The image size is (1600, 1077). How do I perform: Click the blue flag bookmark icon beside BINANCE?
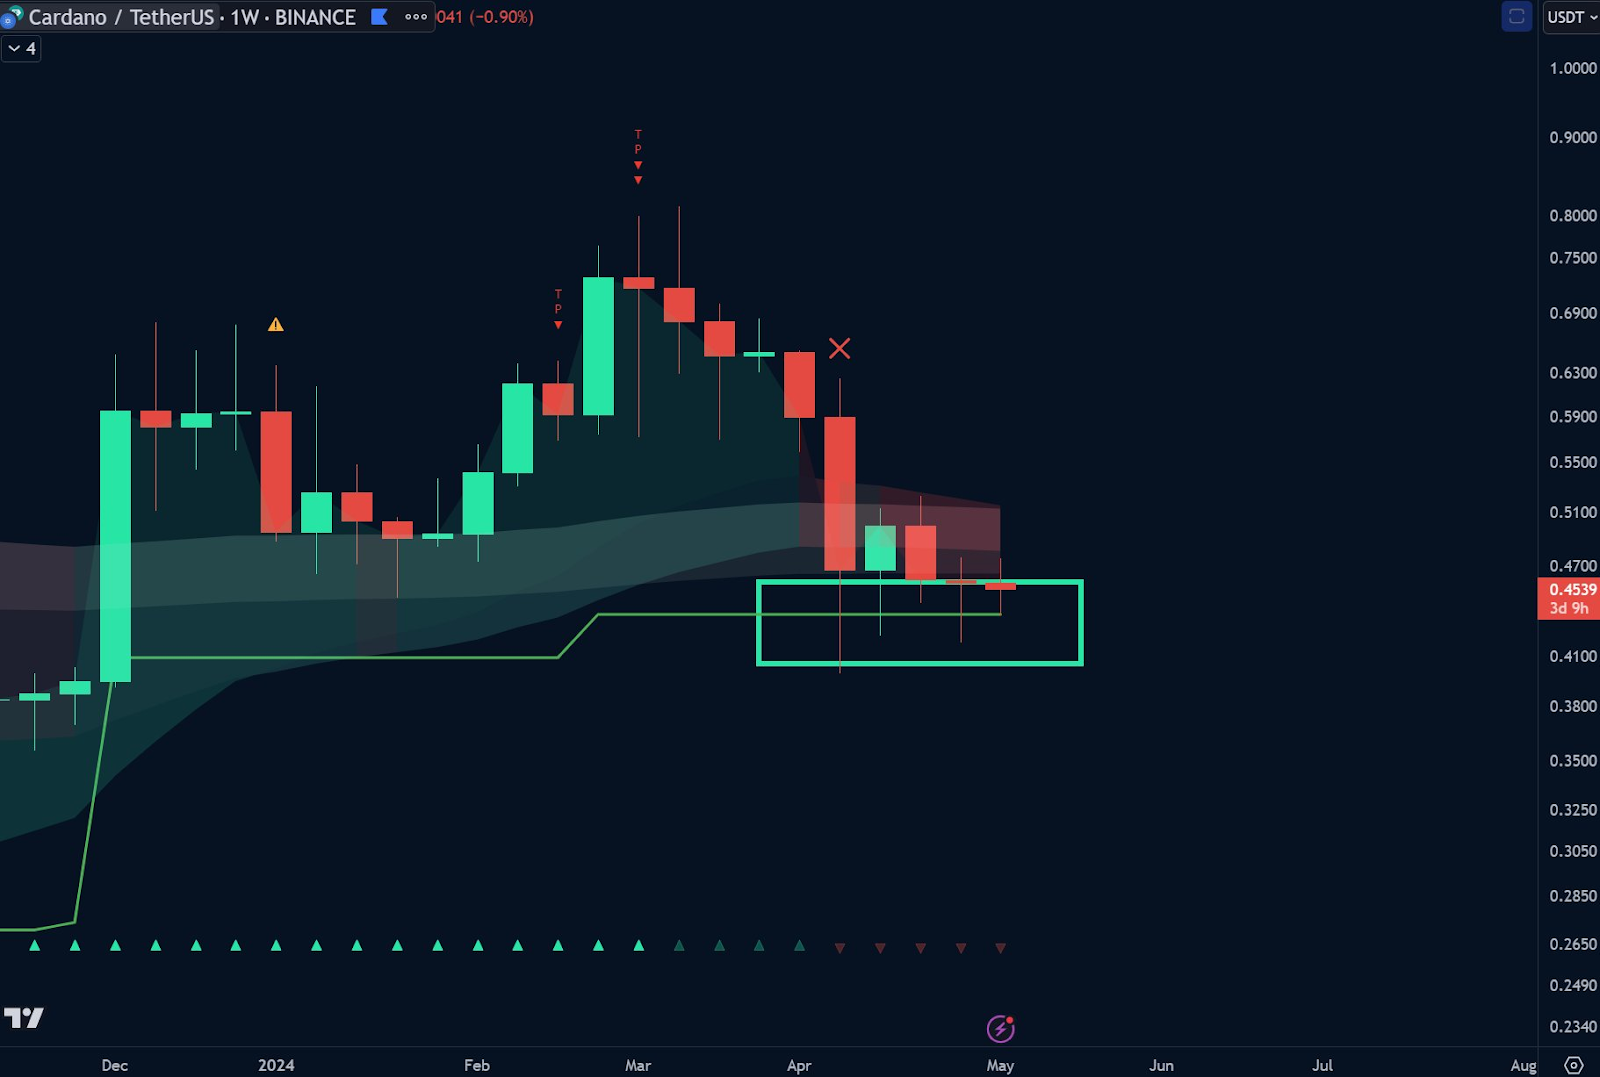[377, 16]
